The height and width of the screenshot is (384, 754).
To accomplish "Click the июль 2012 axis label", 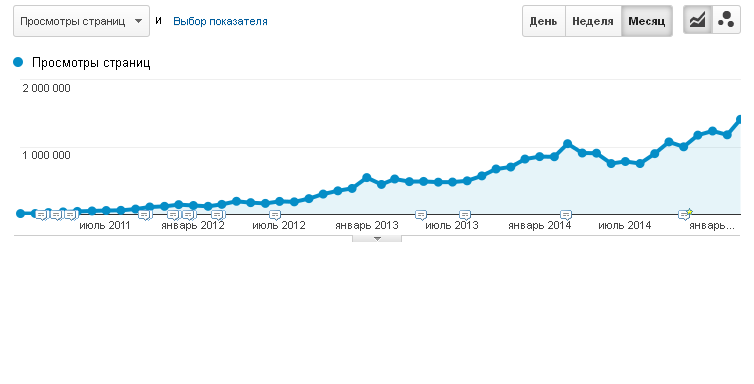I will [x=279, y=225].
